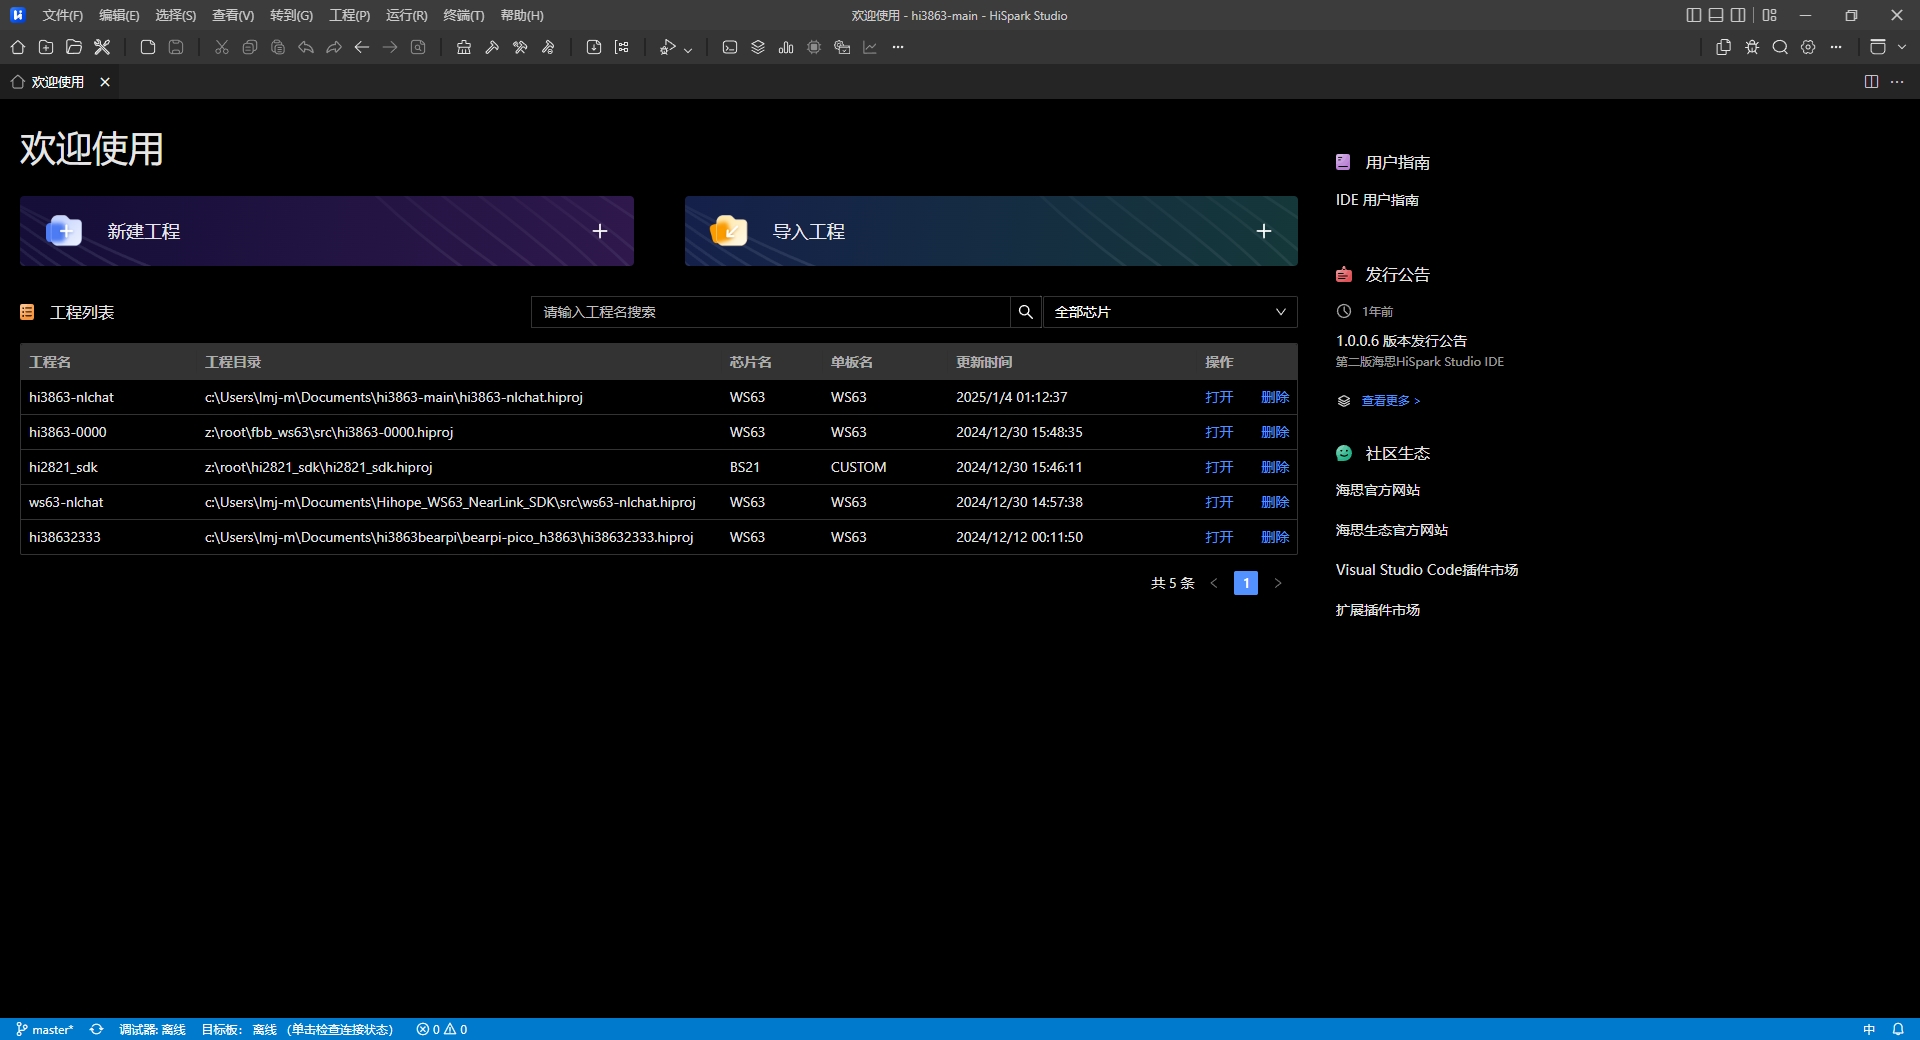Screen dimensions: 1920x1040
Task: Click the sync changes icon in status bar
Action: (x=96, y=1029)
